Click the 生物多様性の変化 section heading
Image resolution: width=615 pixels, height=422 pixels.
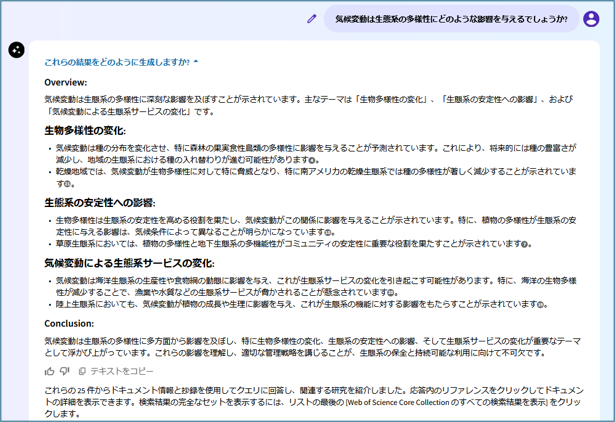(x=85, y=130)
